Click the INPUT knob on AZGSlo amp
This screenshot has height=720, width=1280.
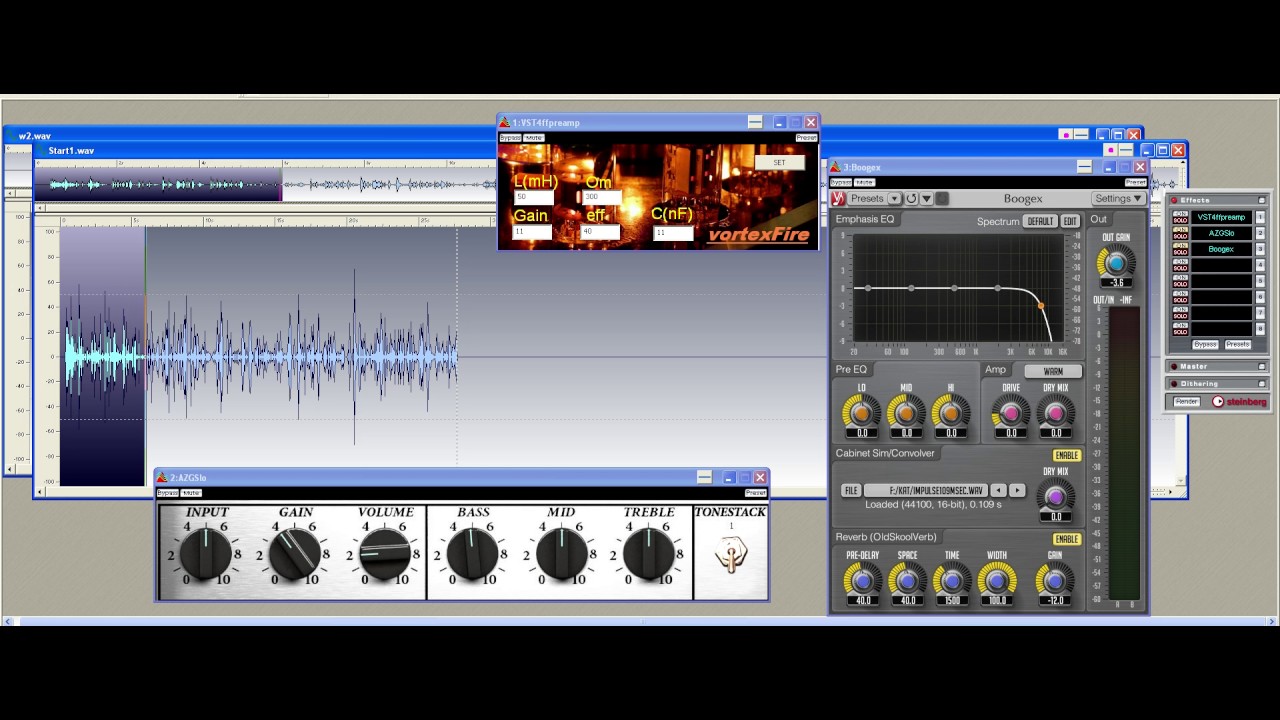(207, 554)
